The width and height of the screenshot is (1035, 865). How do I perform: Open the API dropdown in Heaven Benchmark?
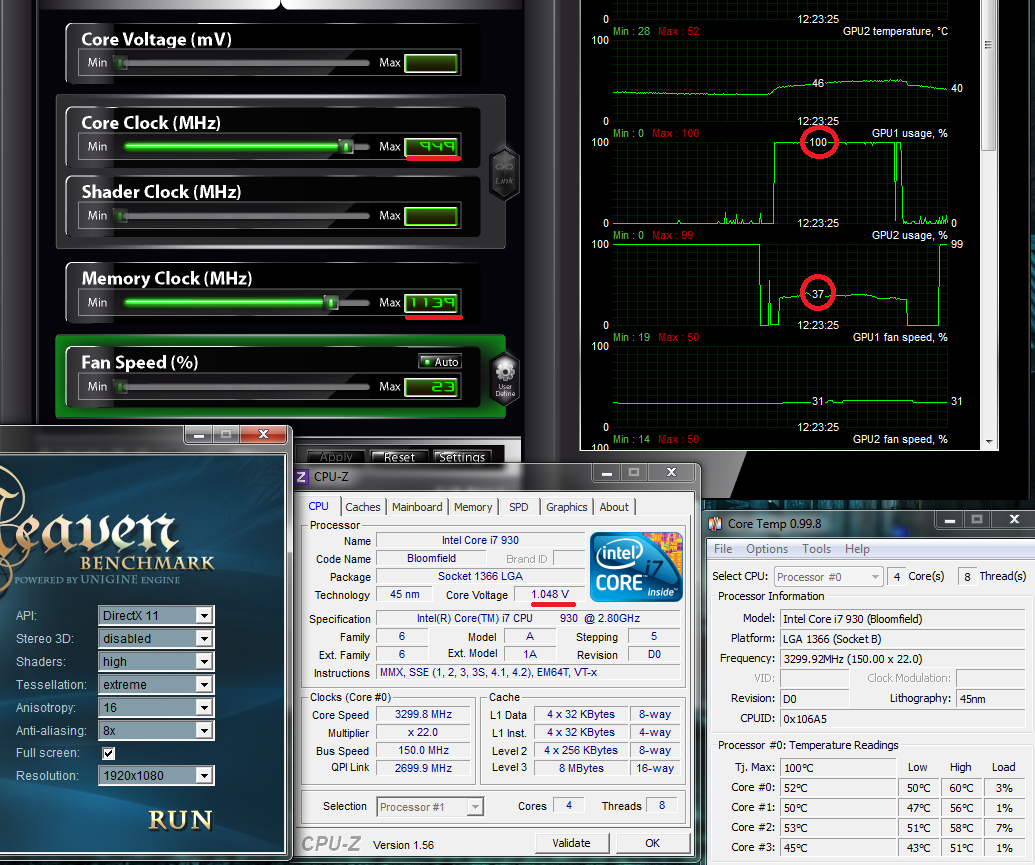pos(156,615)
